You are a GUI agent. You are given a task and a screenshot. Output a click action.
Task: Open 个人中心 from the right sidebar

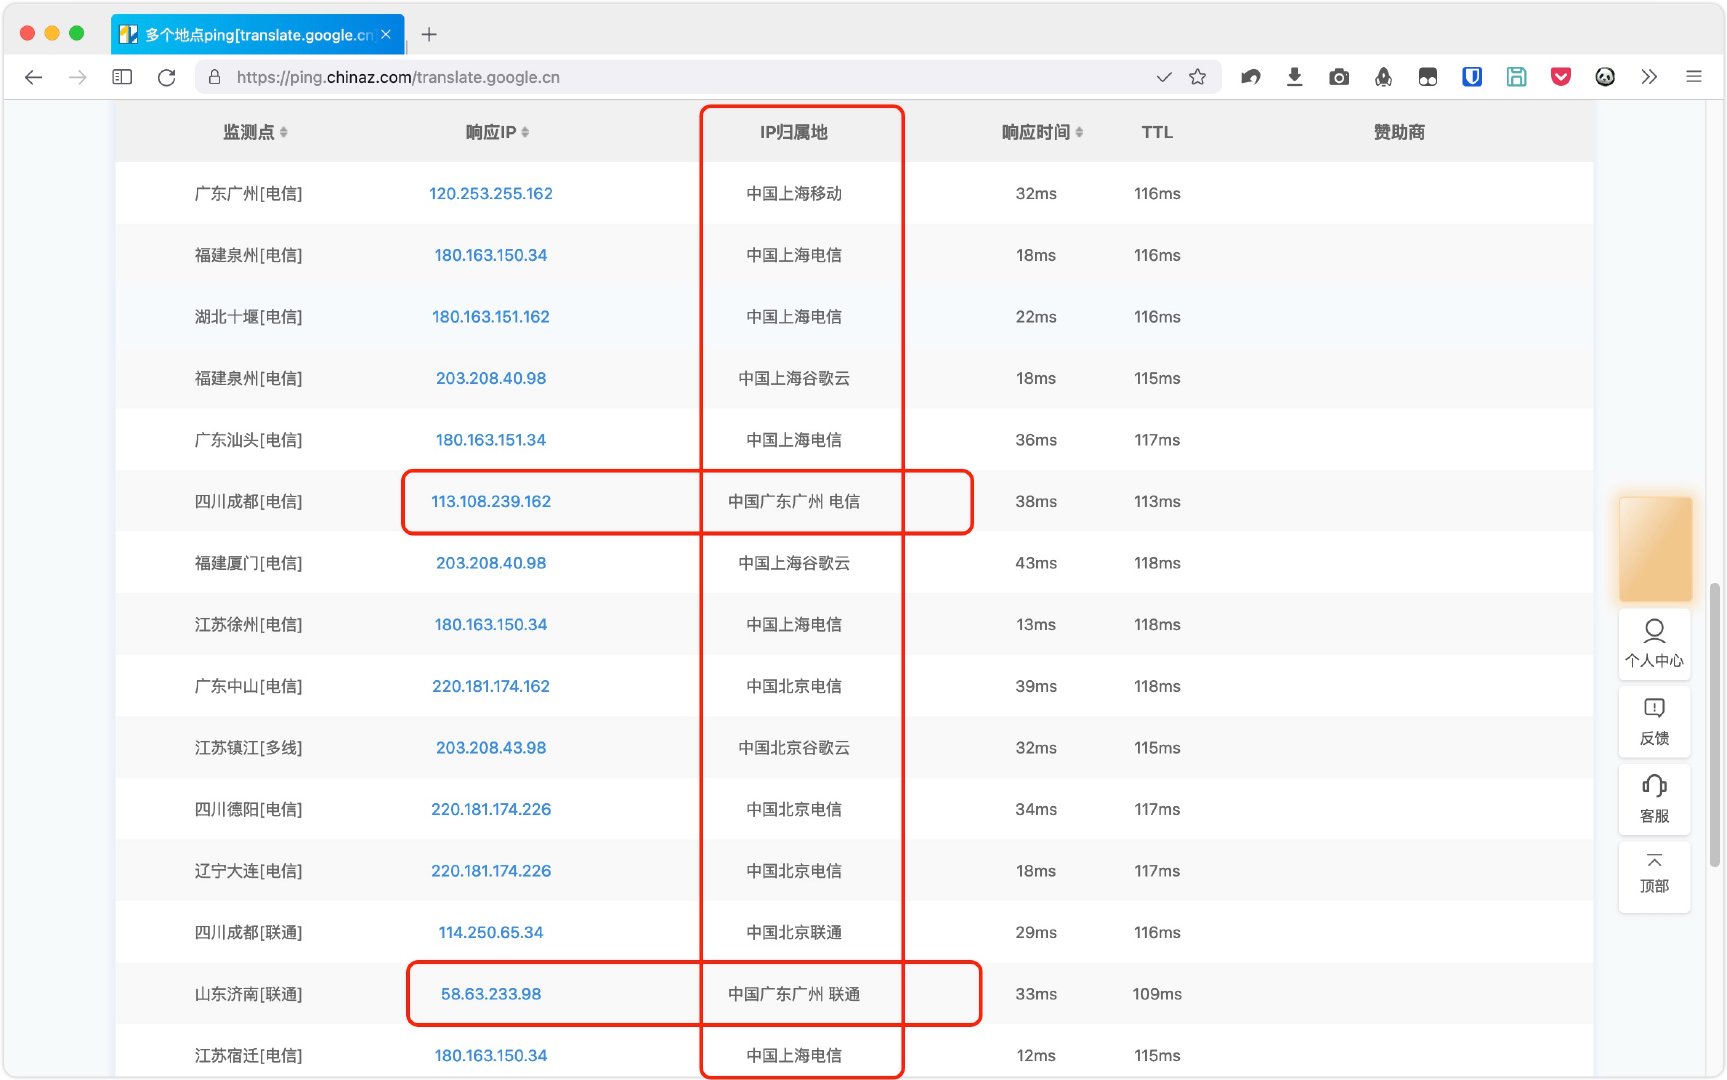(1654, 645)
